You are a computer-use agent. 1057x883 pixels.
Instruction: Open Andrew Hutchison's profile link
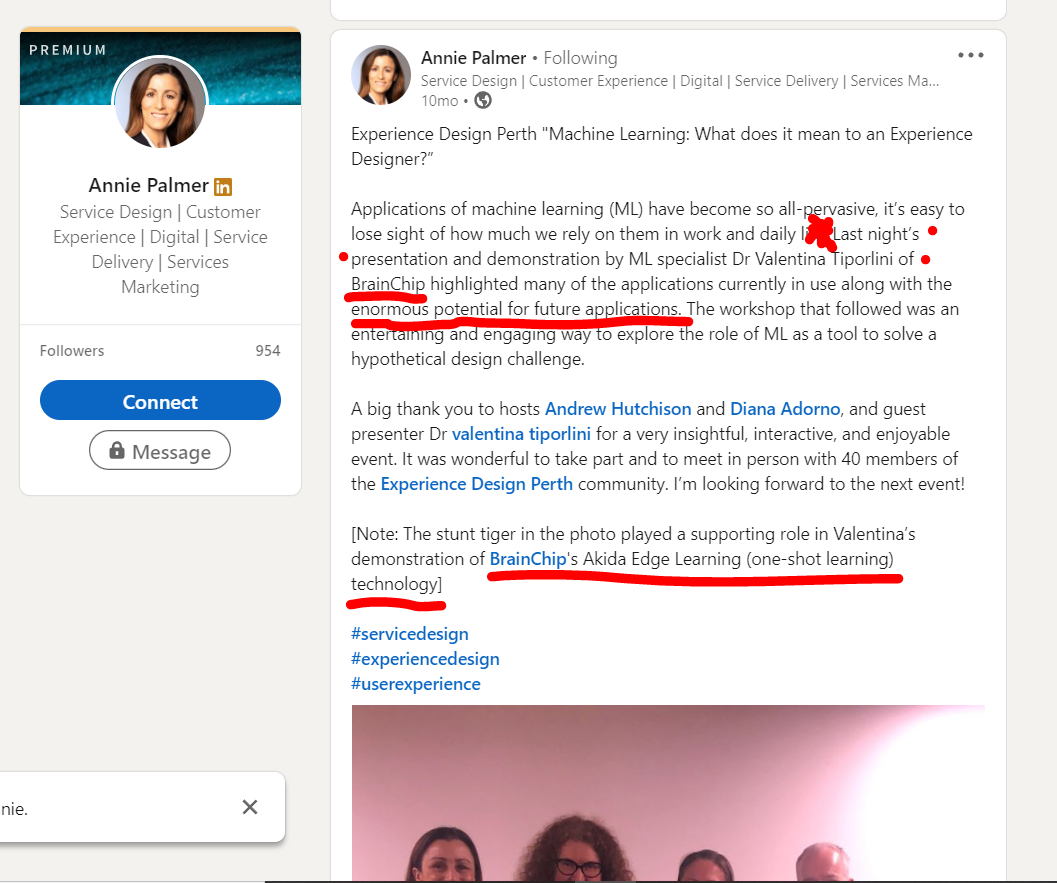tap(618, 409)
